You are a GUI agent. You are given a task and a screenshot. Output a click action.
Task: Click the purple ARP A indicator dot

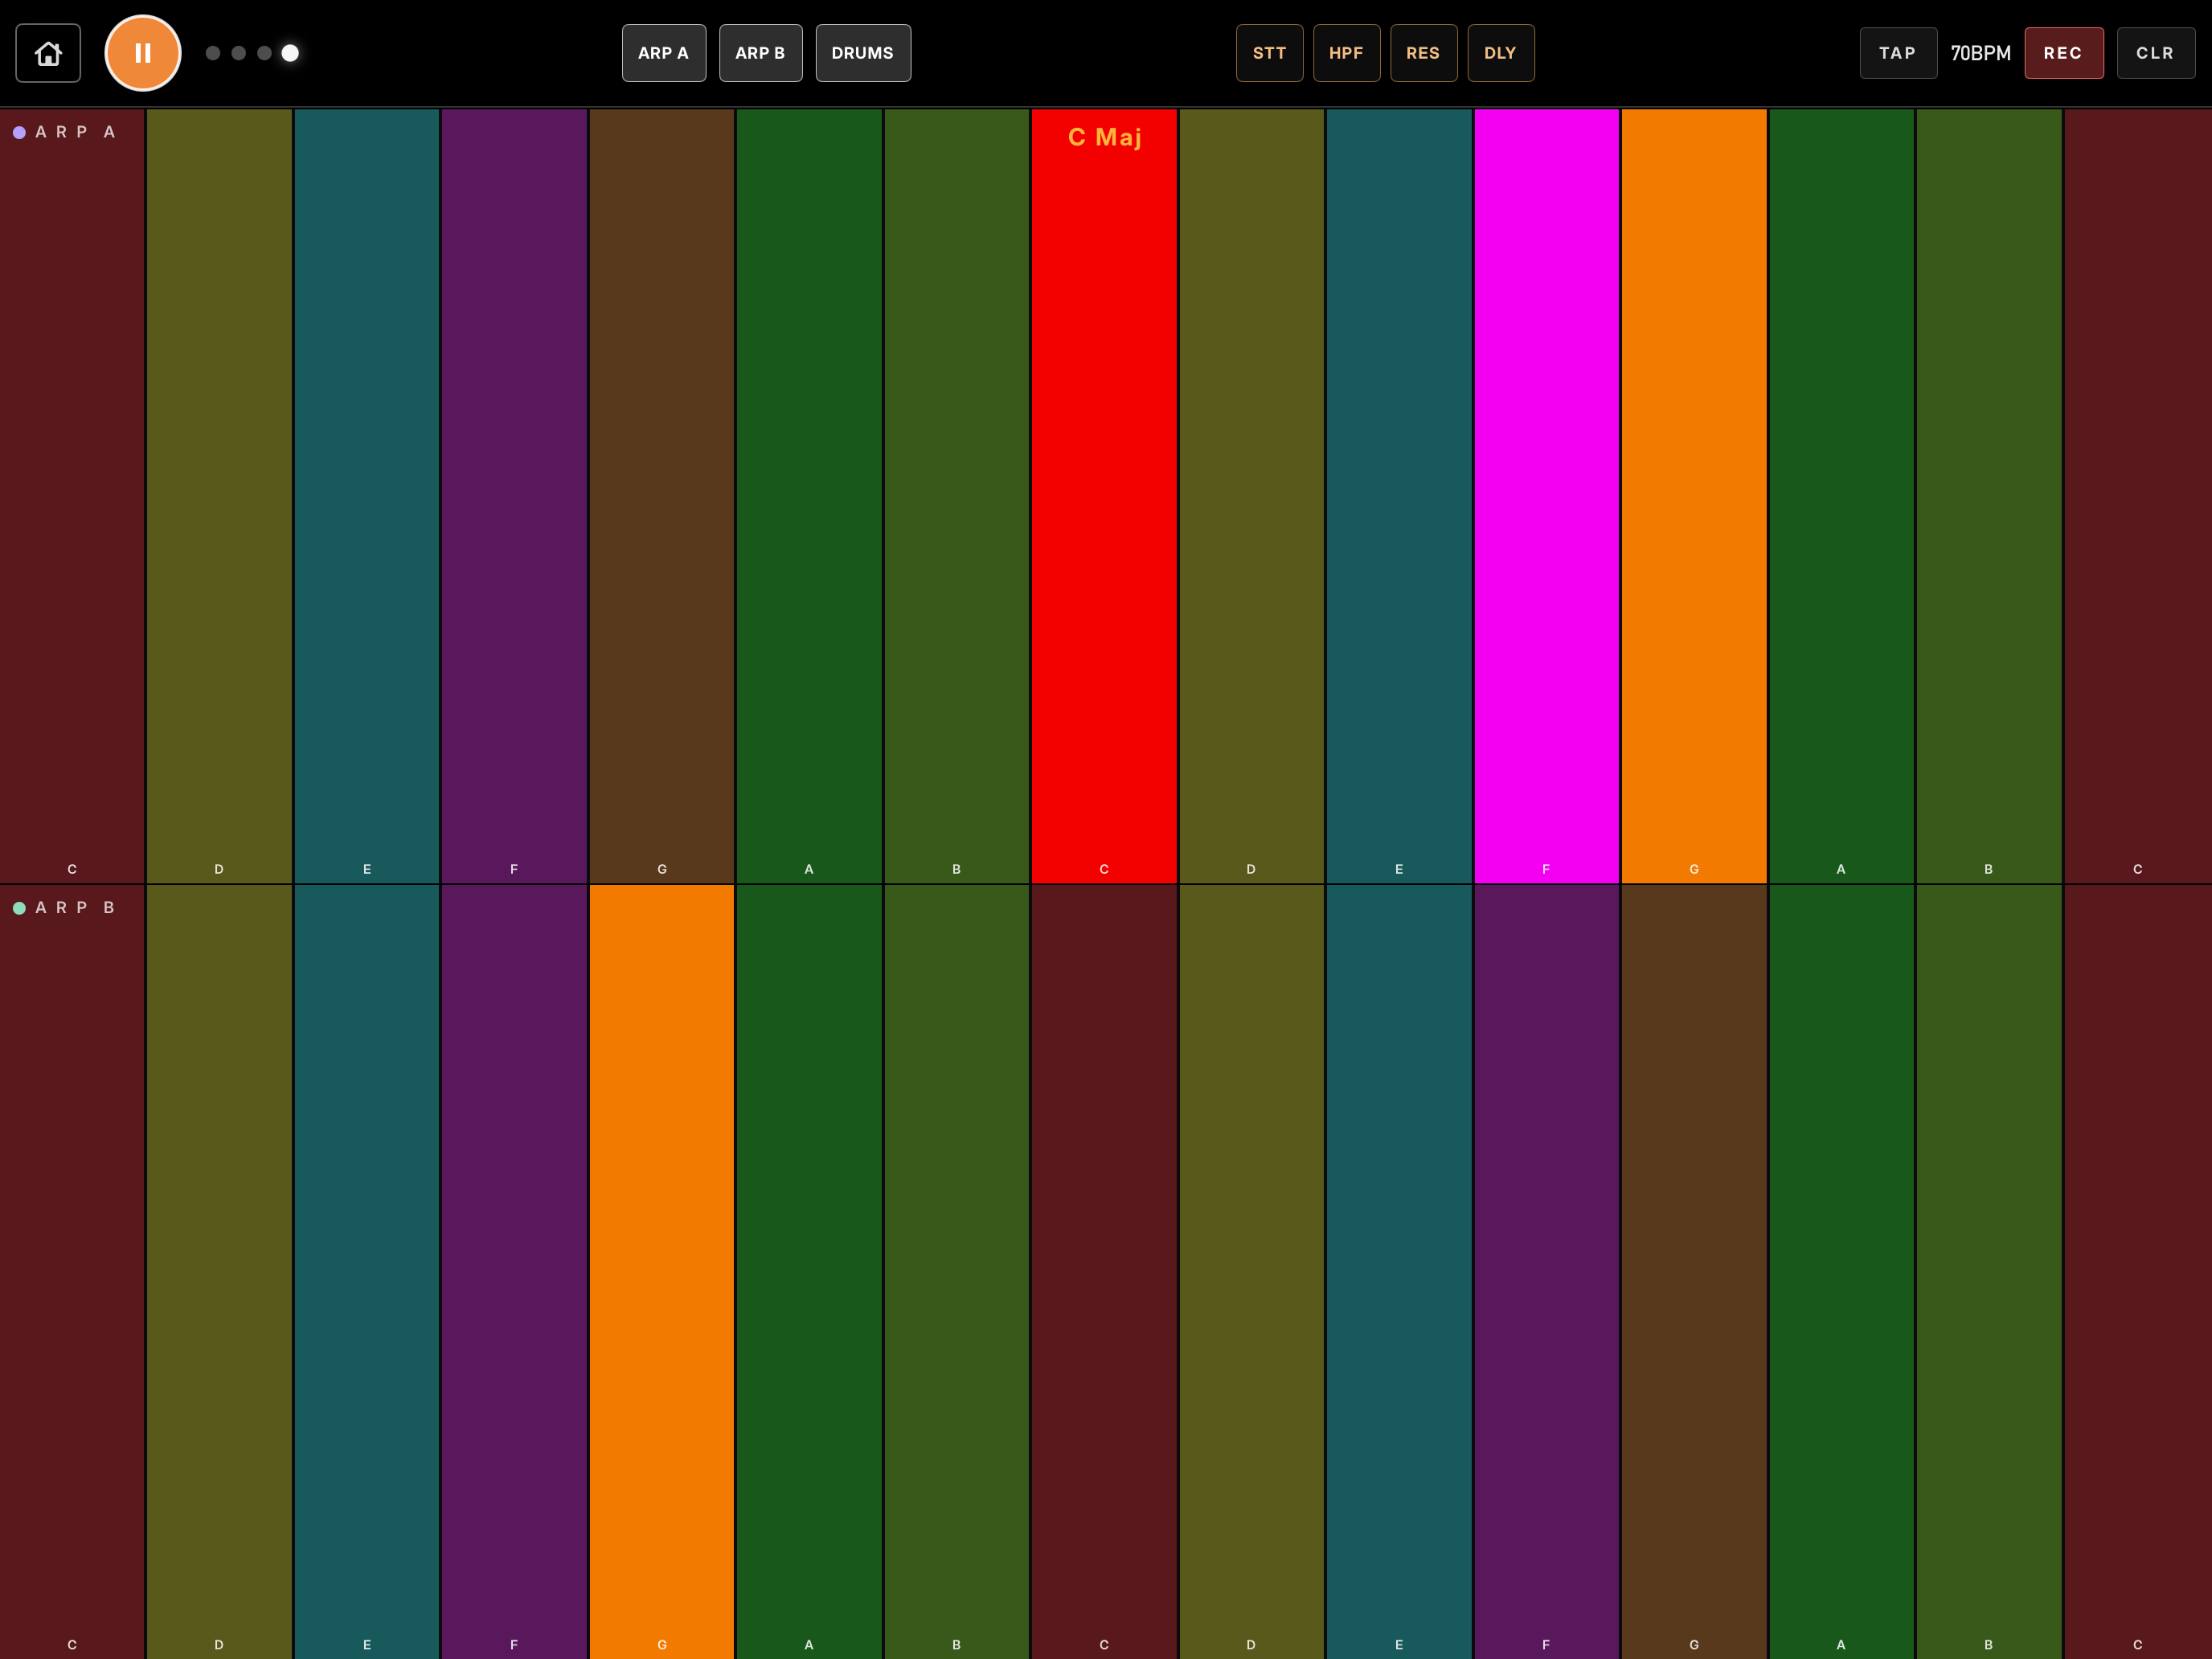pyautogui.click(x=19, y=132)
